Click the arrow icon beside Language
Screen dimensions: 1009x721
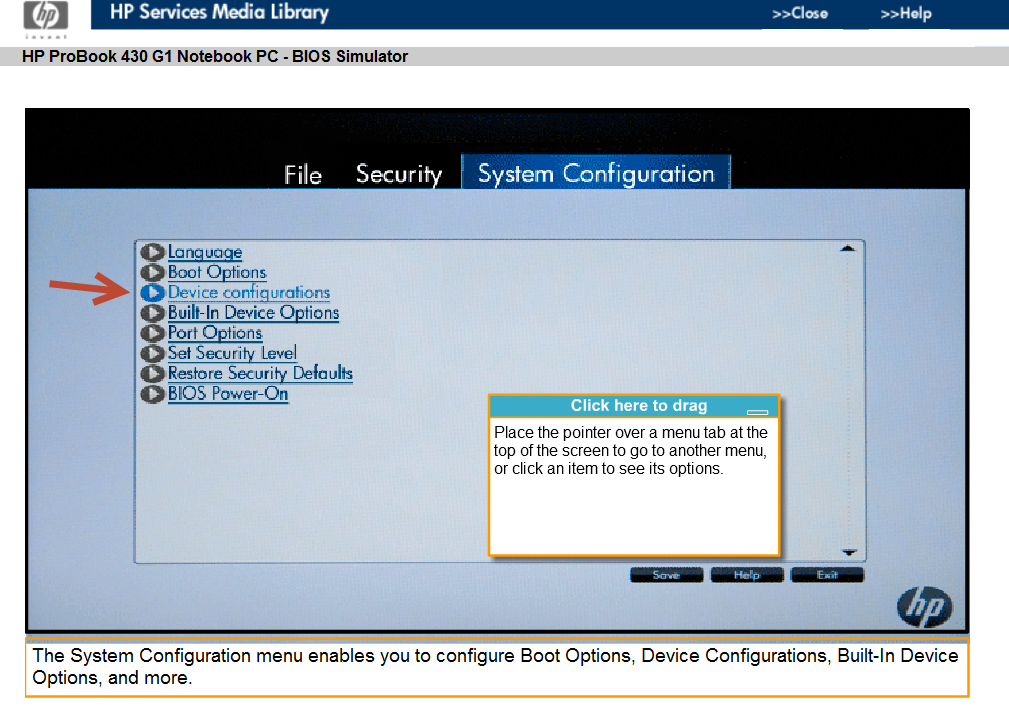[151, 252]
